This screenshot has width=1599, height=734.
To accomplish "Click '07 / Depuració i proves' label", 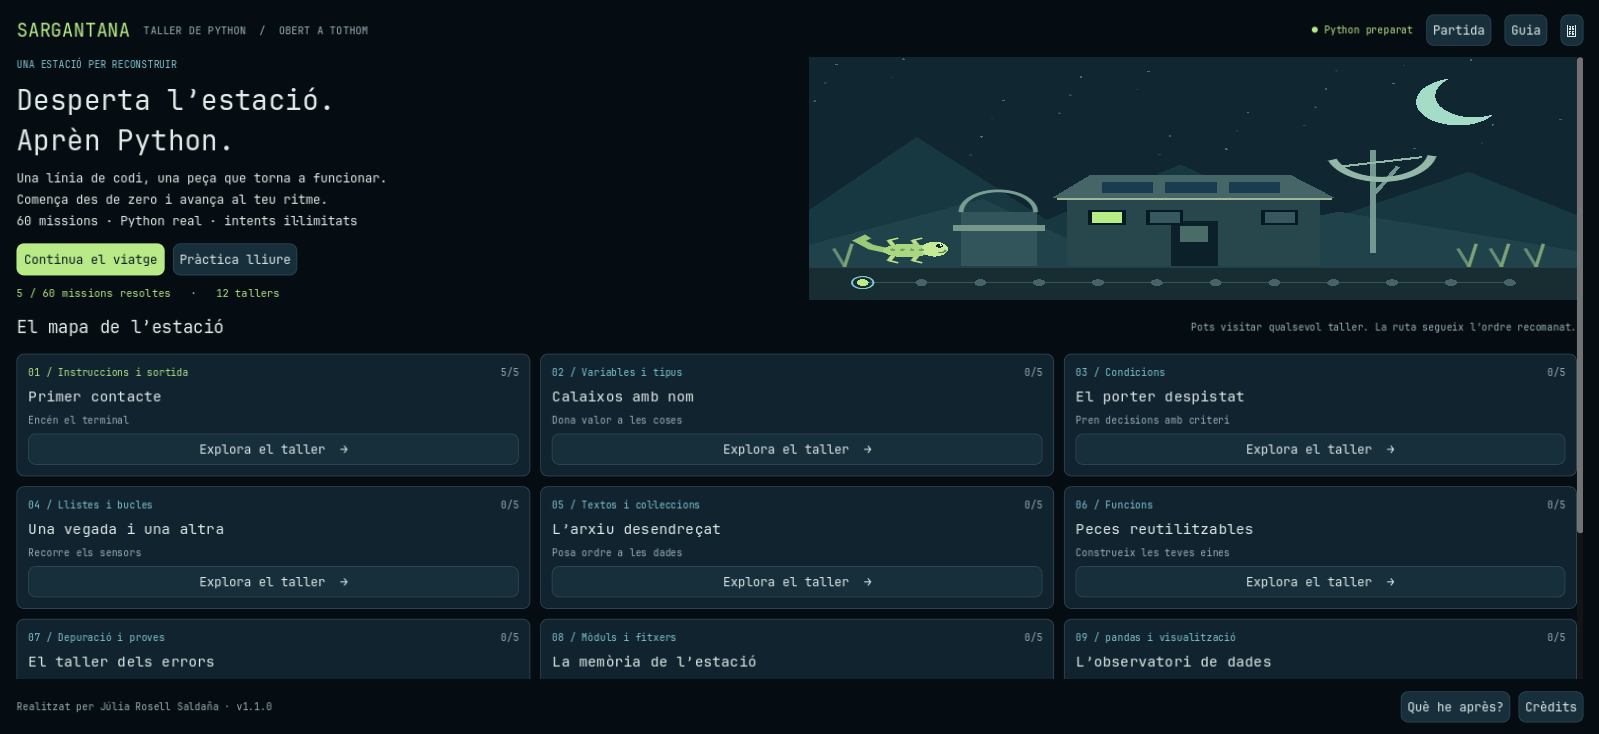I will [96, 637].
